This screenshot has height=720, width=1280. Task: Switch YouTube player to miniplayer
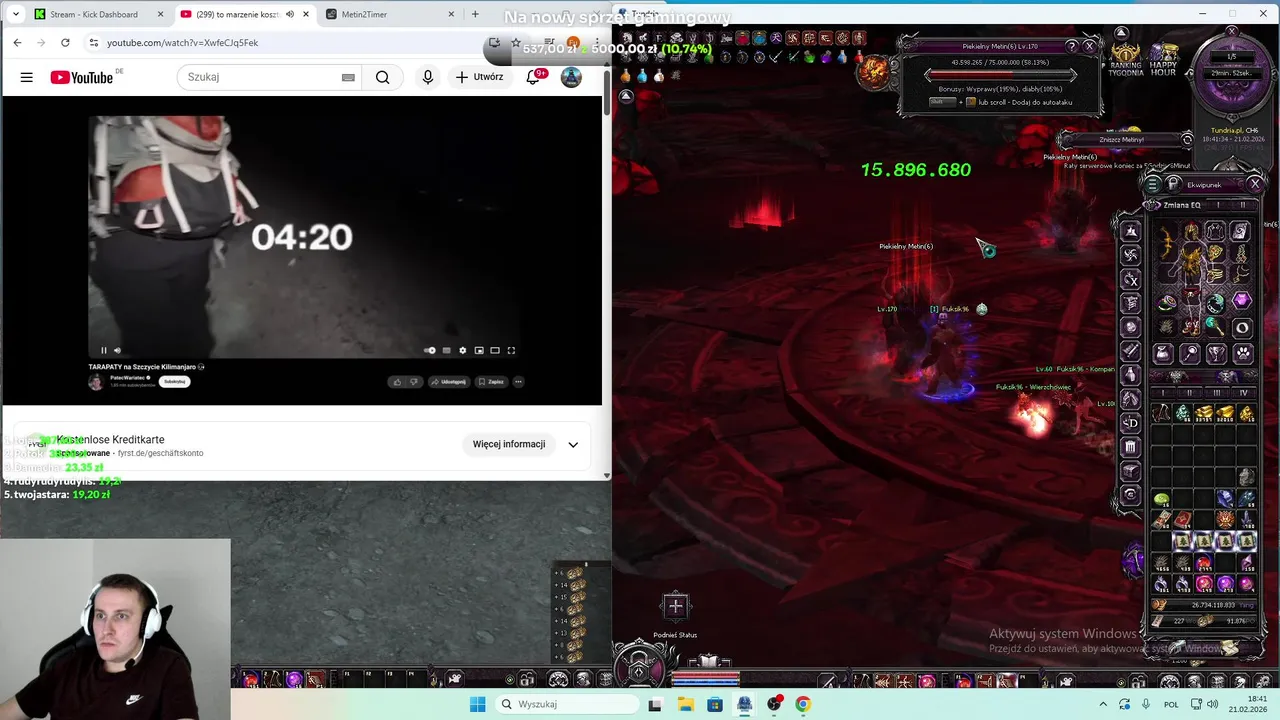(x=479, y=350)
